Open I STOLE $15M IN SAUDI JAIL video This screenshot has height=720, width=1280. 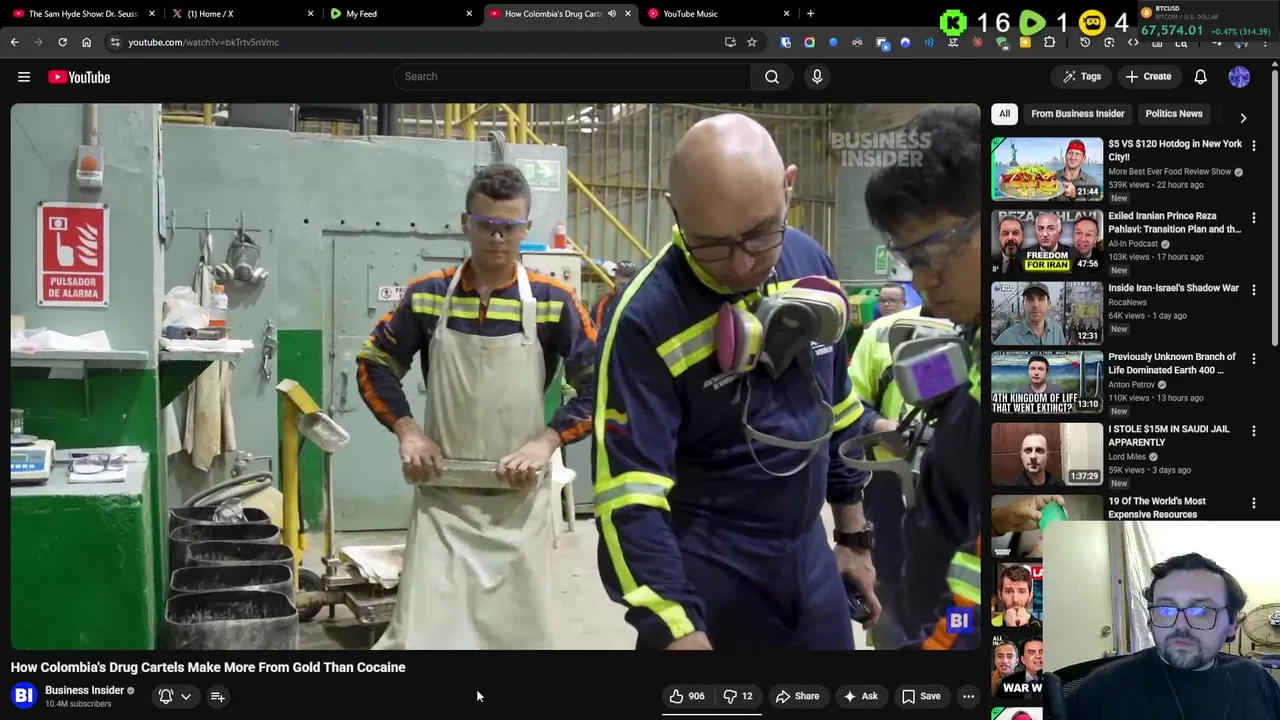click(1168, 435)
